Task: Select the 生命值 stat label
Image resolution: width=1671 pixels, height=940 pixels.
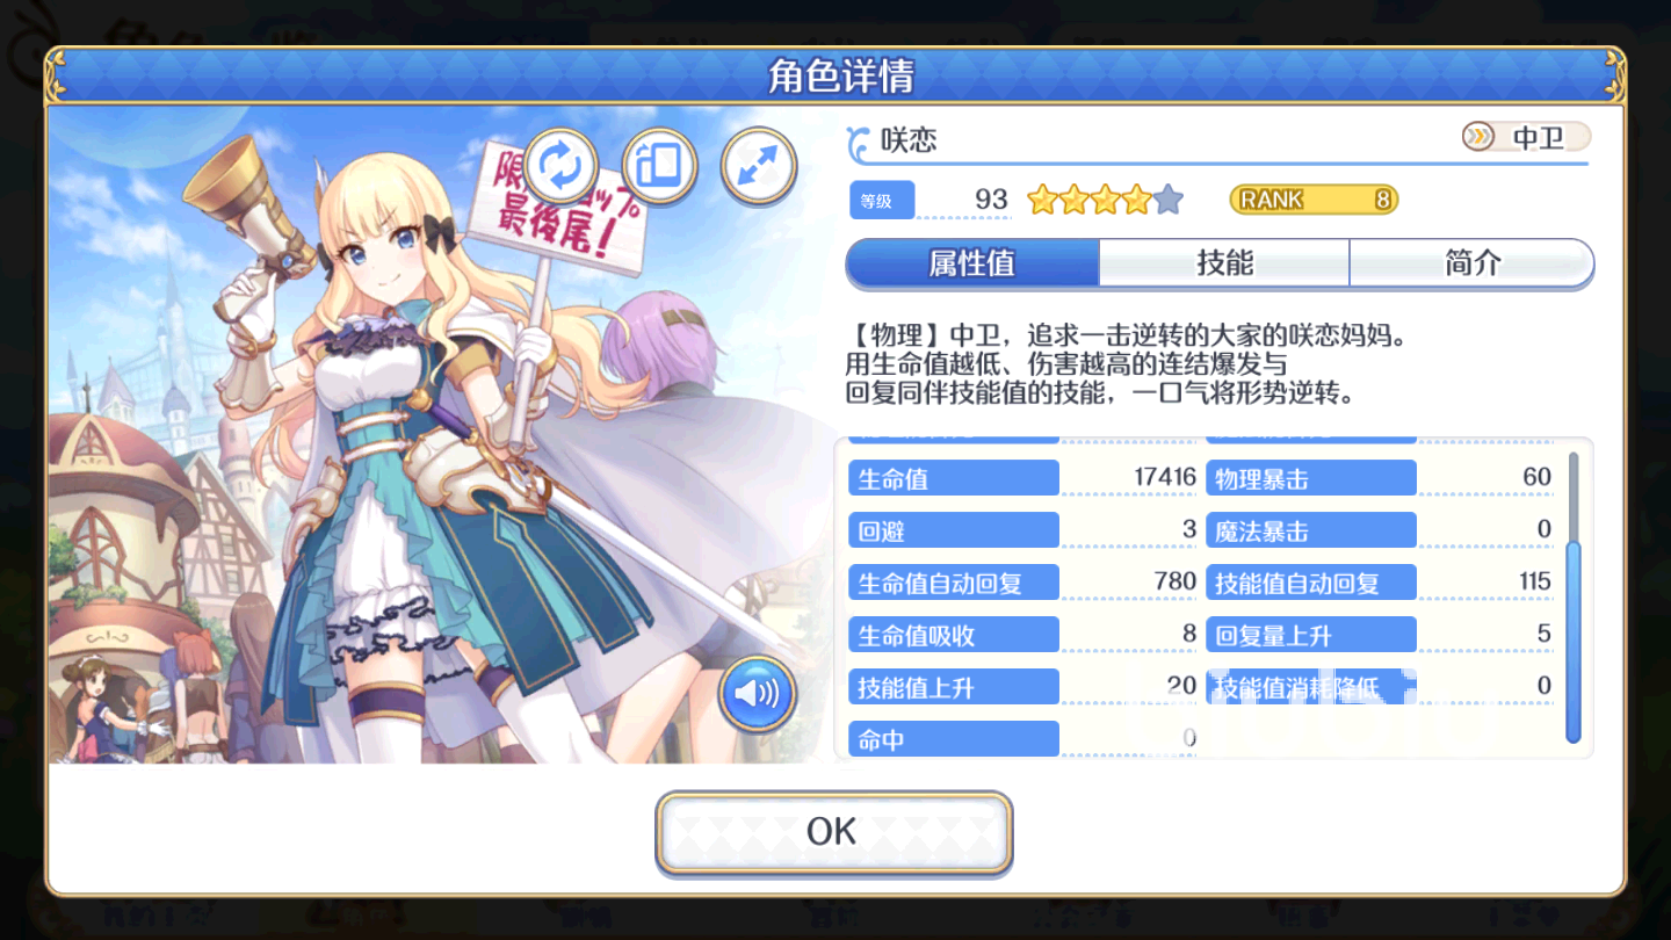Action: tap(953, 478)
